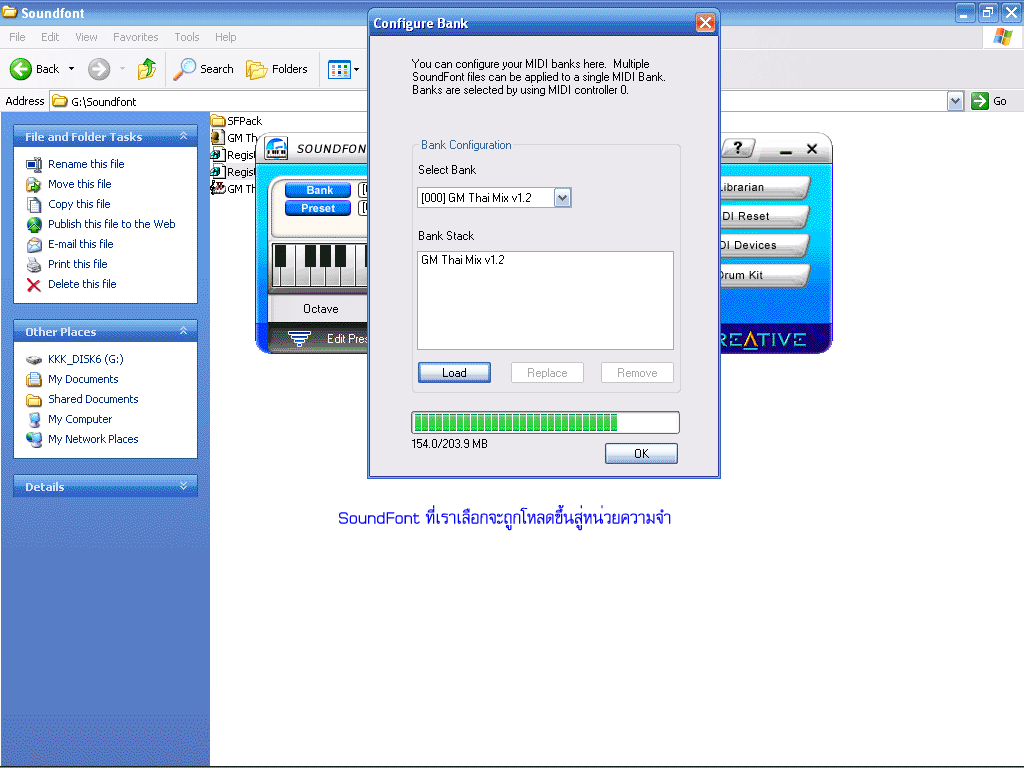Click the SoundFont help question mark
1024x768 pixels.
tap(738, 148)
